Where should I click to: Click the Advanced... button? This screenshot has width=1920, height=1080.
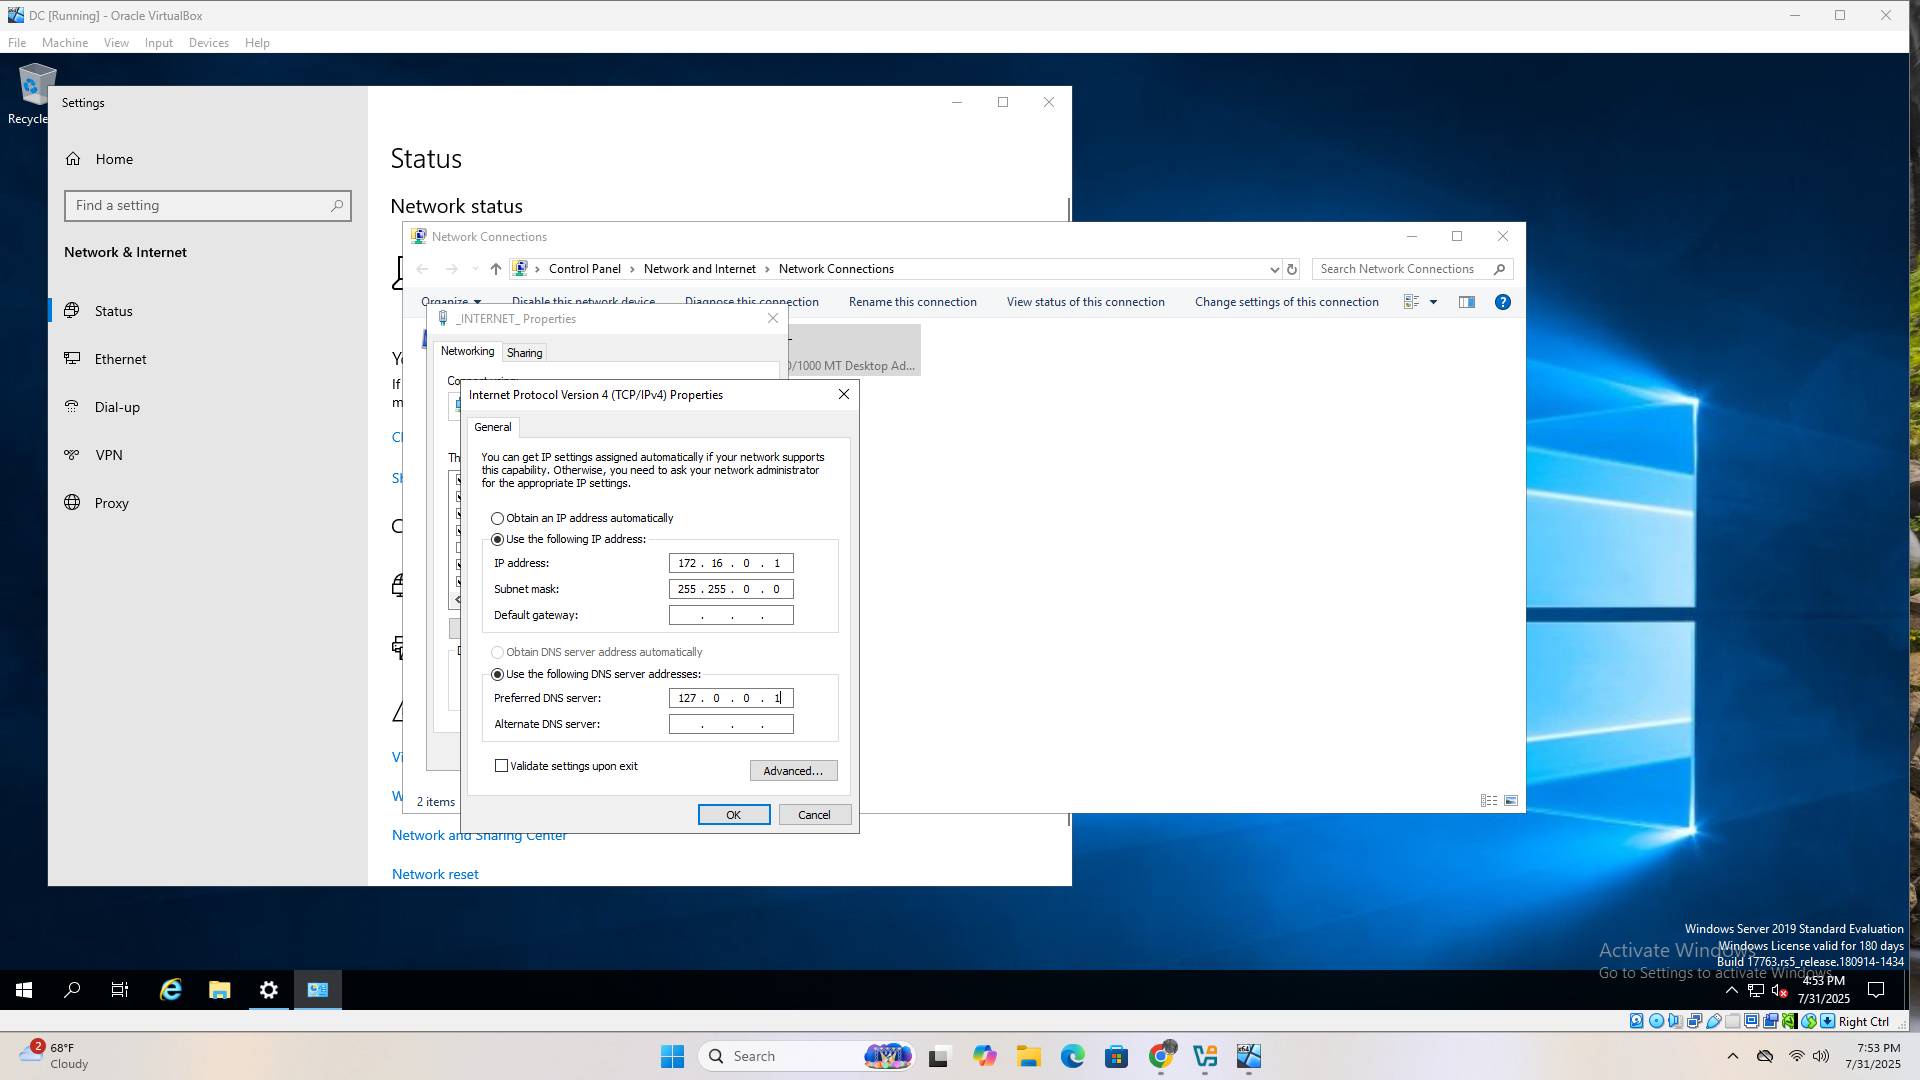pyautogui.click(x=793, y=771)
